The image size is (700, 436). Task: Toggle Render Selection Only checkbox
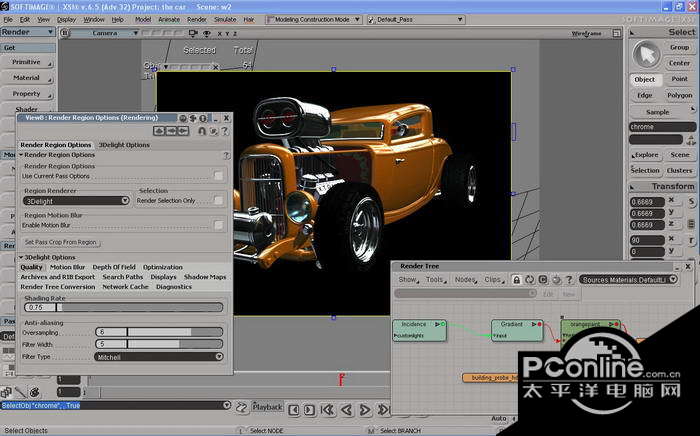click(x=218, y=200)
